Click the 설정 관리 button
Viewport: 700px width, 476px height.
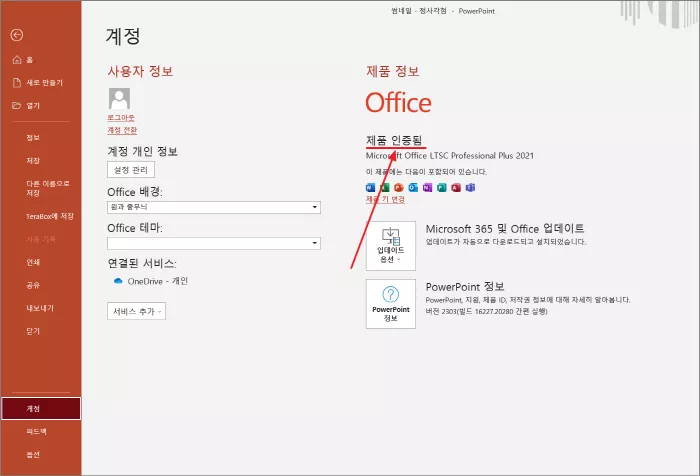pyautogui.click(x=131, y=170)
